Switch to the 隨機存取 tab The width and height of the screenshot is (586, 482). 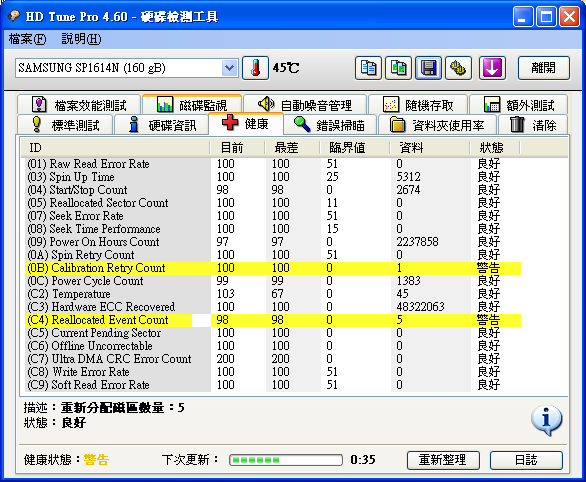pyautogui.click(x=418, y=105)
